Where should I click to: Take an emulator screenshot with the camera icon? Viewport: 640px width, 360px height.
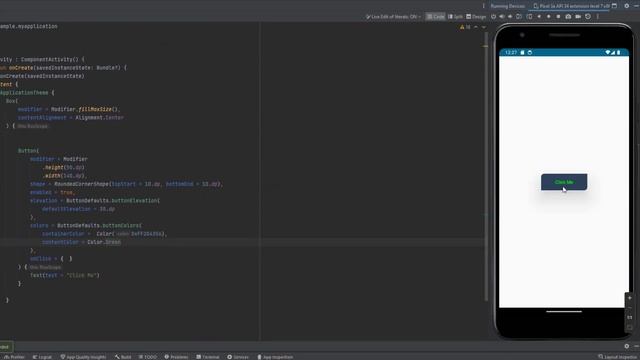click(x=568, y=17)
